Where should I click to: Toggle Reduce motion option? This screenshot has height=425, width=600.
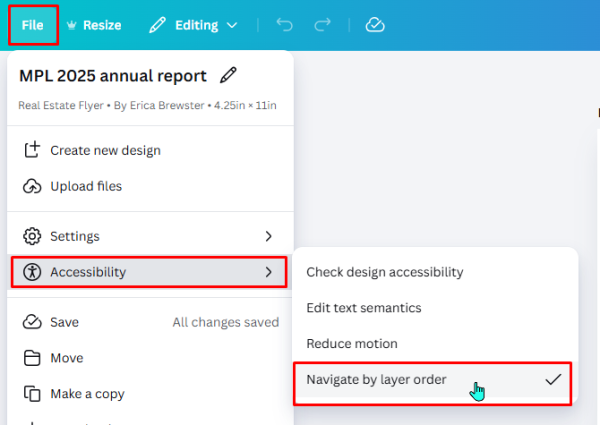click(x=435, y=344)
